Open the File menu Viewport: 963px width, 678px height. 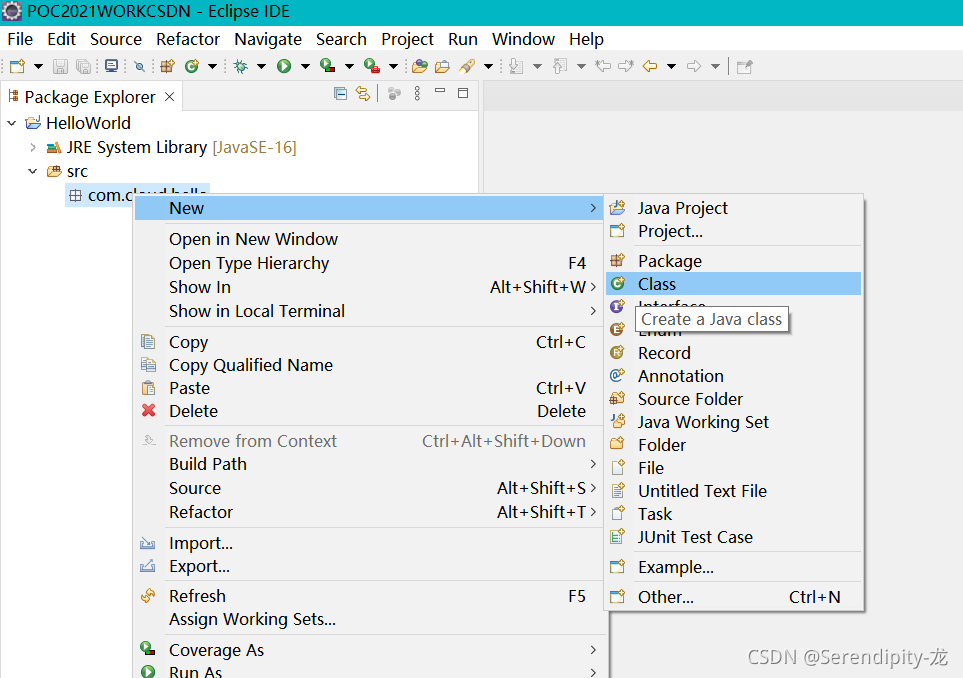(20, 39)
